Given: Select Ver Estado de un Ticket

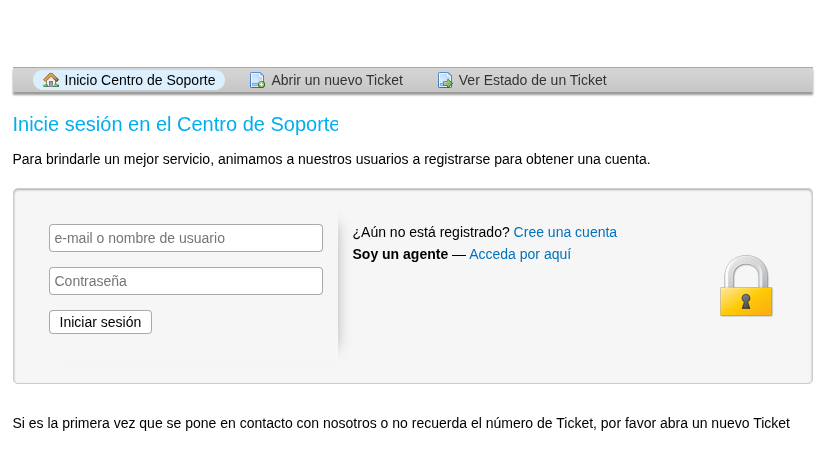Looking at the screenshot, I should click(532, 80).
